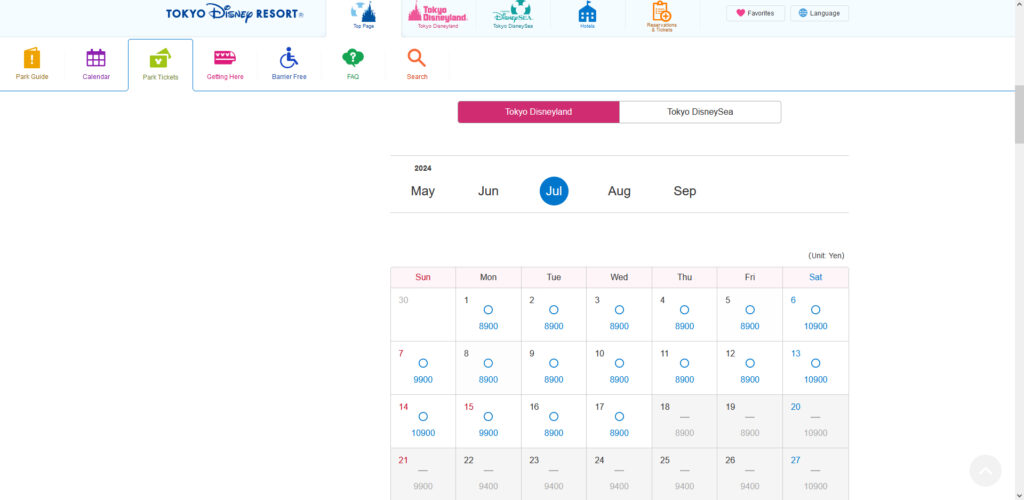Viewport: 1024px width, 500px height.
Task: Select the Park Tickets tab
Action: [161, 65]
